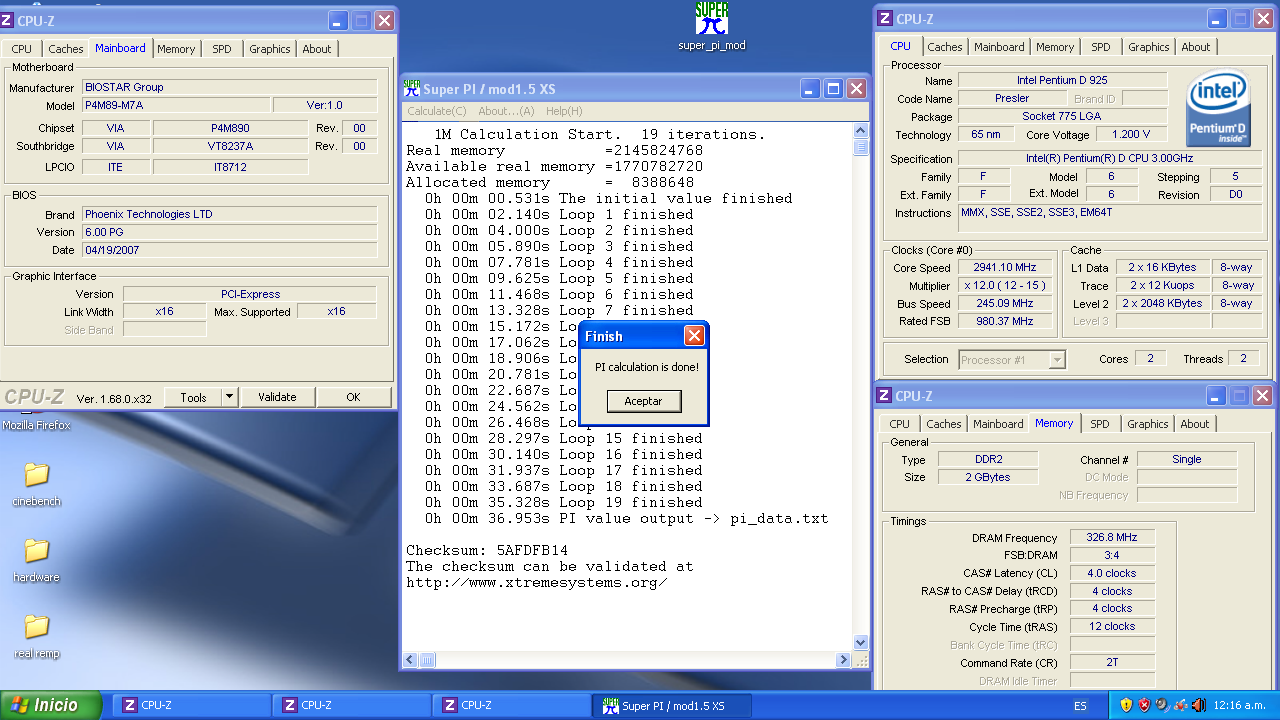1280x720 pixels.
Task: Click the Super PI scroll up arrow
Action: [x=861, y=131]
